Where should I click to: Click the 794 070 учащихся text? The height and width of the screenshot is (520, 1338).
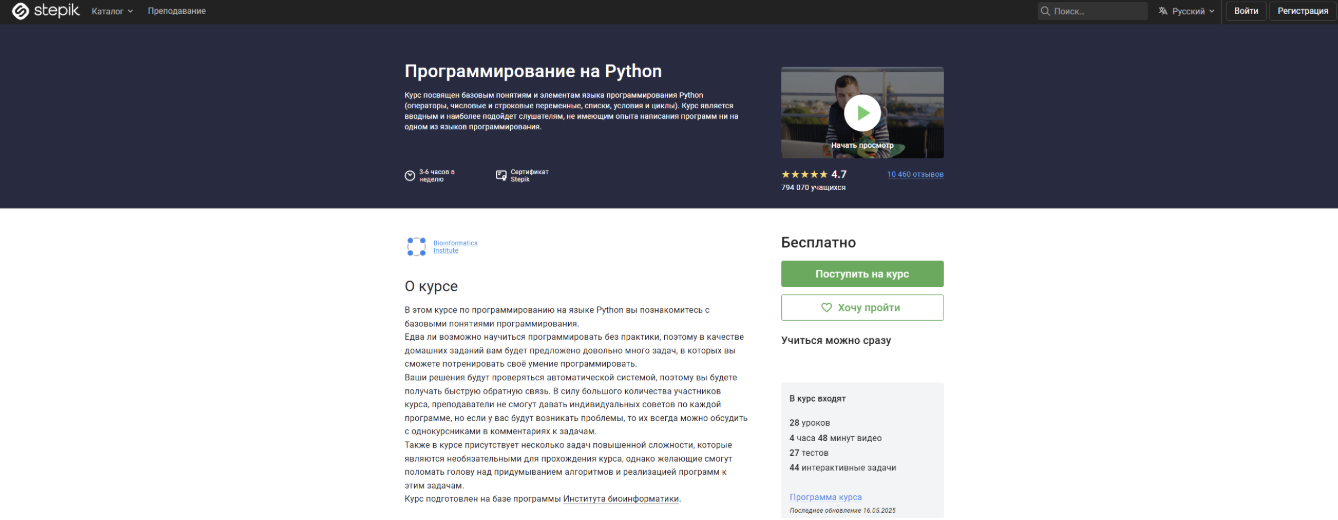click(813, 187)
